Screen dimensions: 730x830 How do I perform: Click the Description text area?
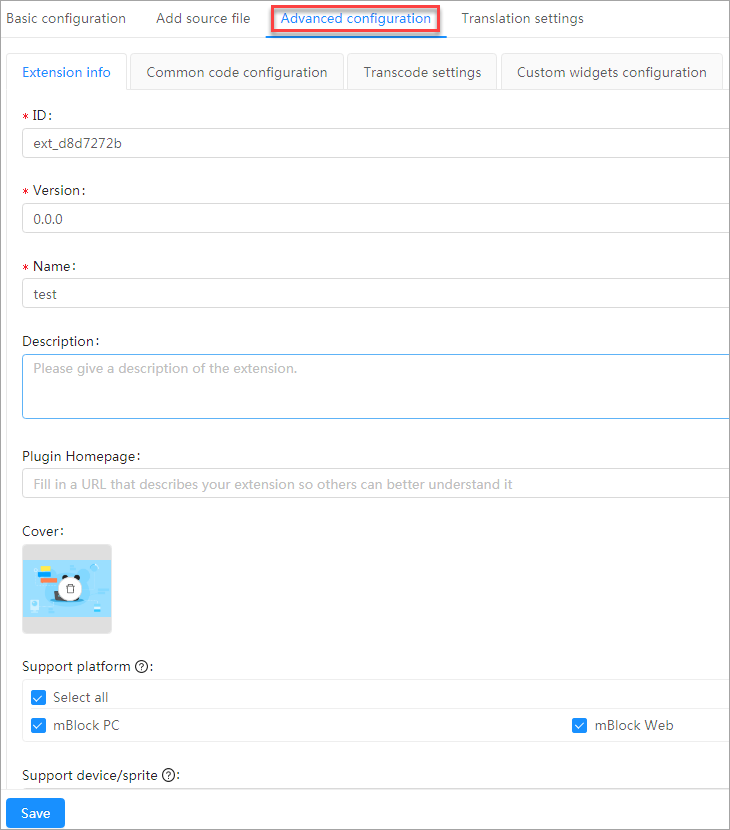tap(376, 386)
